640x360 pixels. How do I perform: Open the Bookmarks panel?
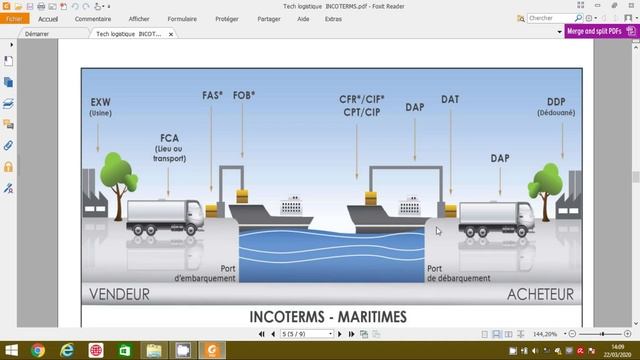point(8,61)
